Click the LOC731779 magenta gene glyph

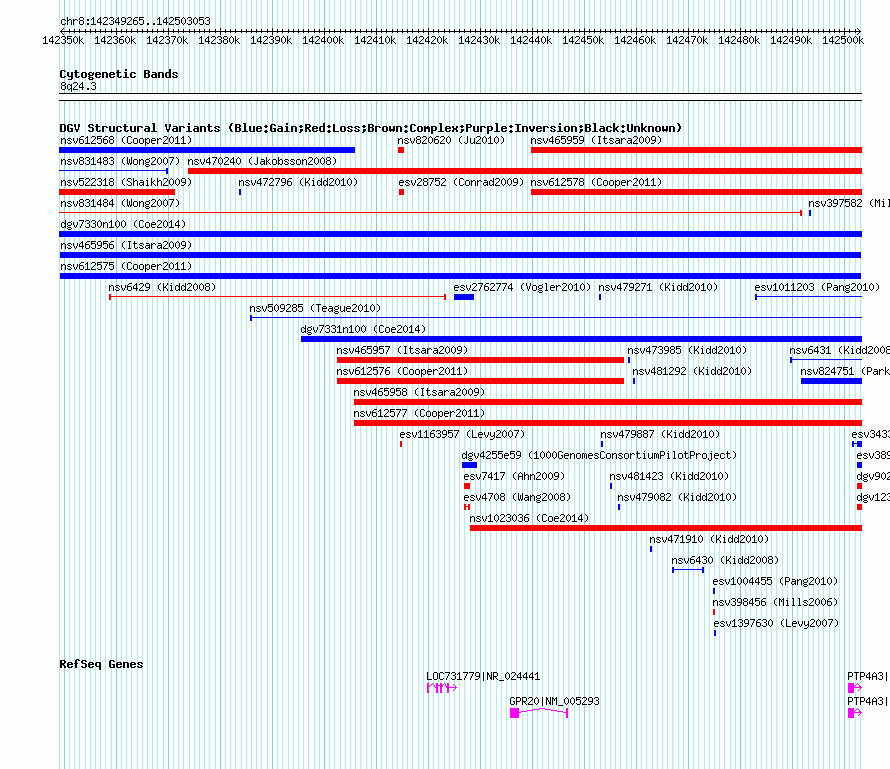tap(442, 688)
